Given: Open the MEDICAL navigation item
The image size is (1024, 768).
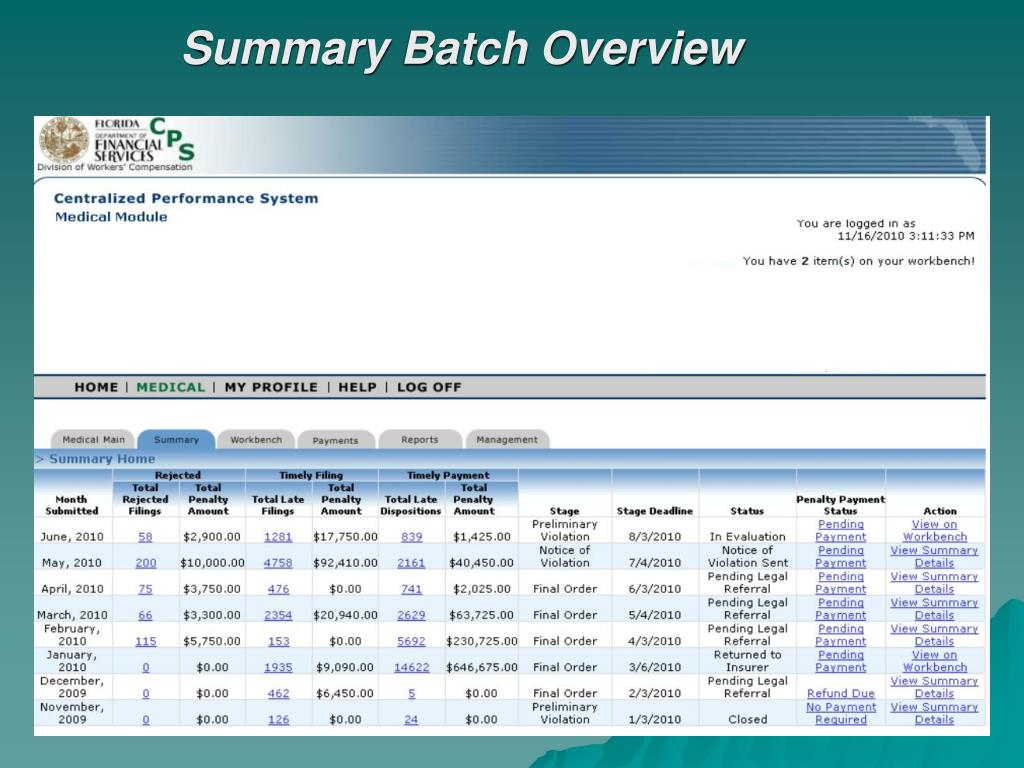Looking at the screenshot, I should (x=170, y=387).
